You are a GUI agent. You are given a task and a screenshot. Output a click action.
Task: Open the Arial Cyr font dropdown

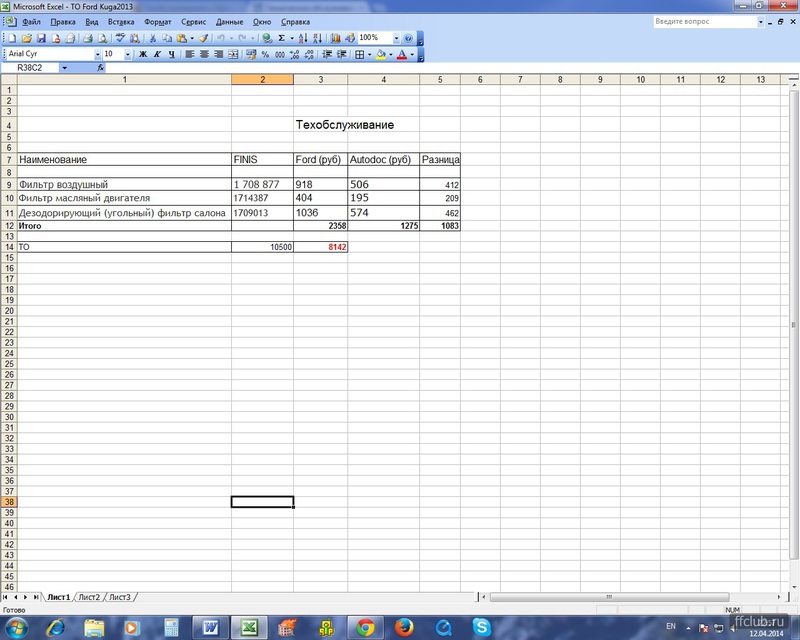tap(97, 54)
